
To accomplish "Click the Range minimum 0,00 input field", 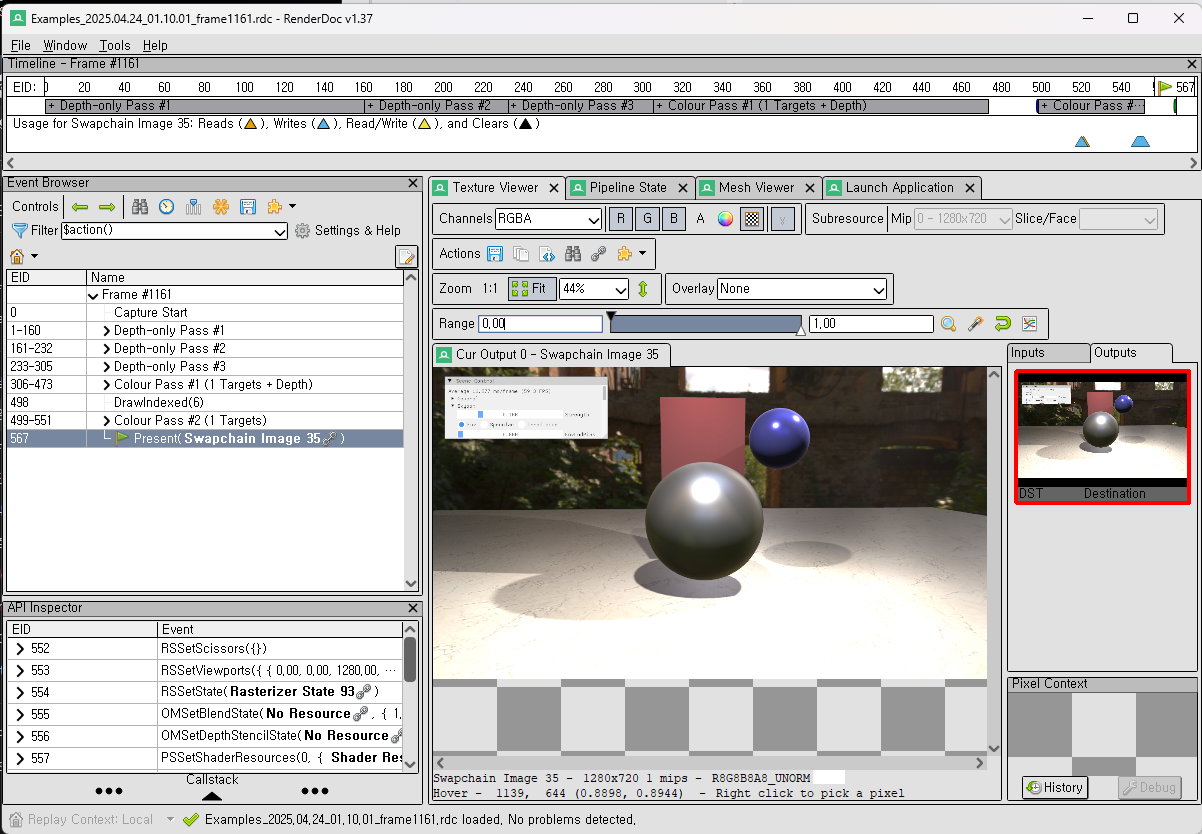I will pyautogui.click(x=540, y=324).
